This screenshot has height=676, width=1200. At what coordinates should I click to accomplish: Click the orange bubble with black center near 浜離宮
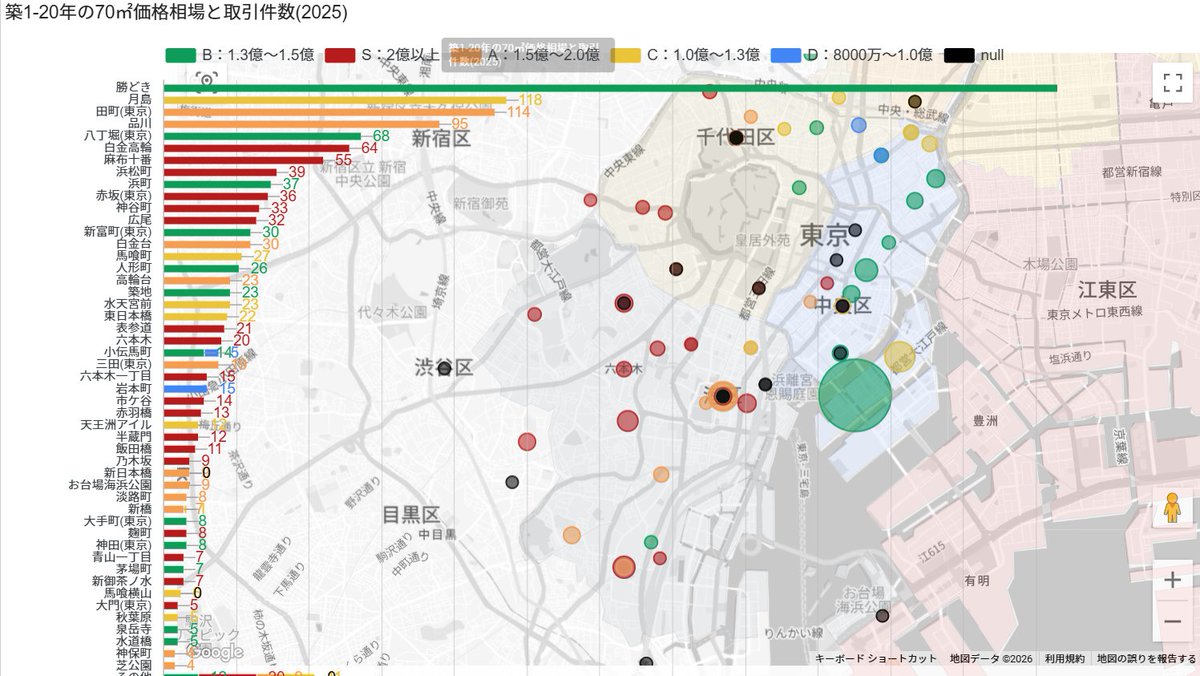(x=722, y=397)
